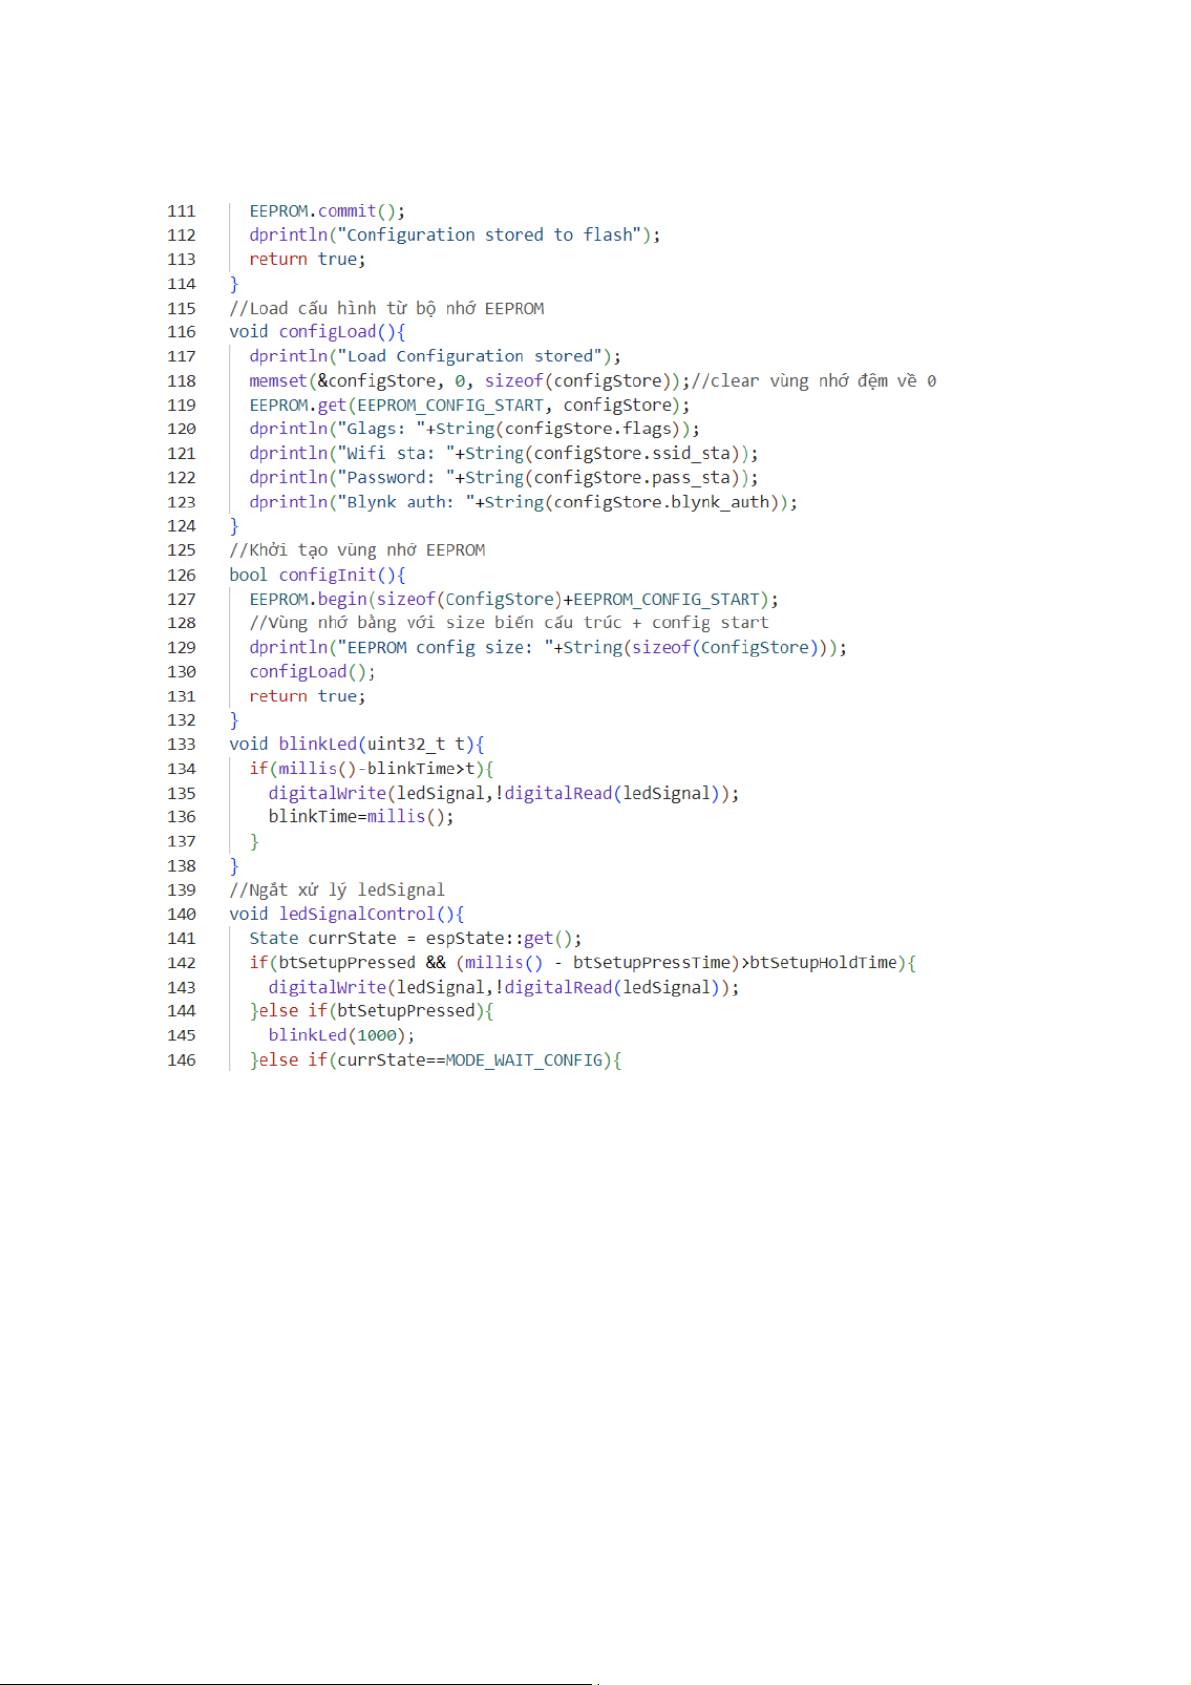Click configStore.ssid_sta on line 121
The width and height of the screenshot is (1191, 1685).
(632, 454)
